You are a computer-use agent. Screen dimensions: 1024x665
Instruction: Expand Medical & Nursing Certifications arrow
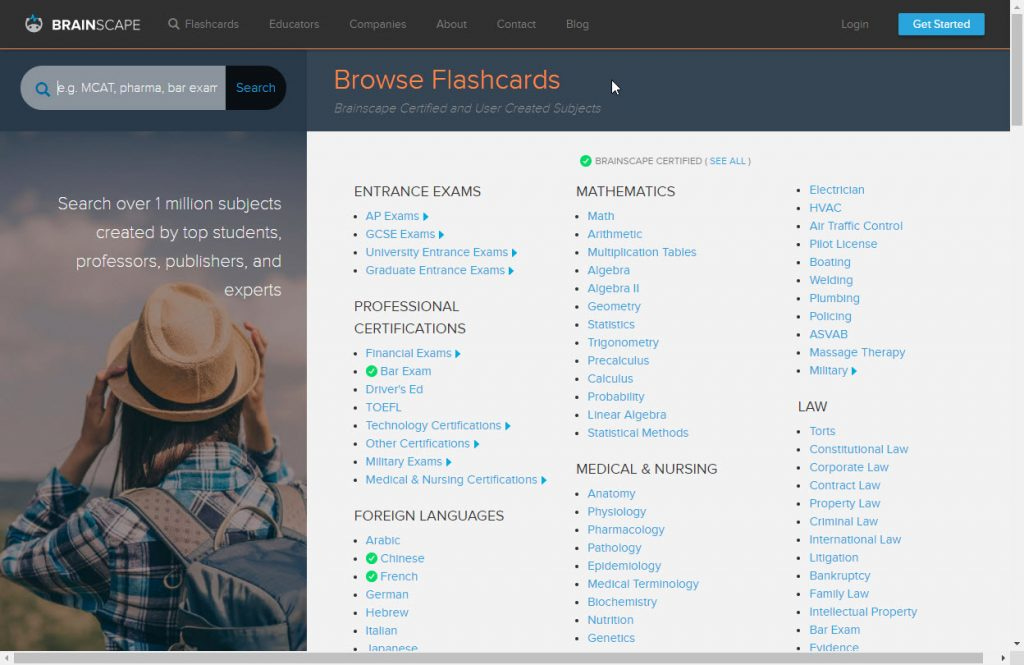[x=543, y=480]
